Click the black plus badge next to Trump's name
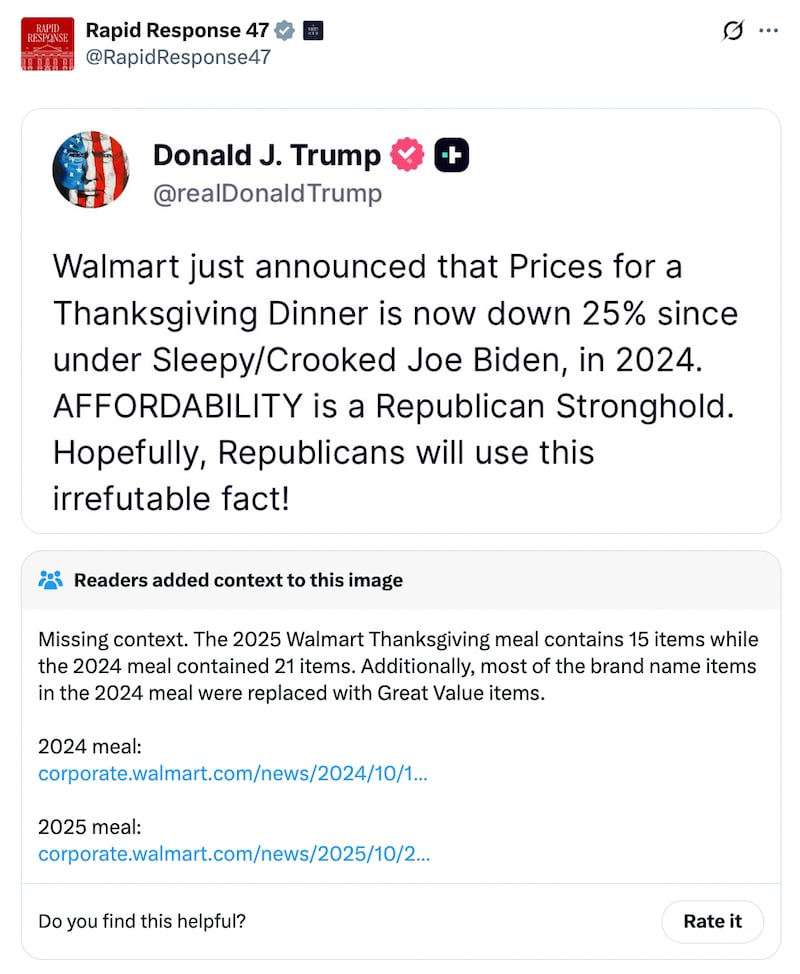This screenshot has height=974, width=800. click(x=452, y=155)
